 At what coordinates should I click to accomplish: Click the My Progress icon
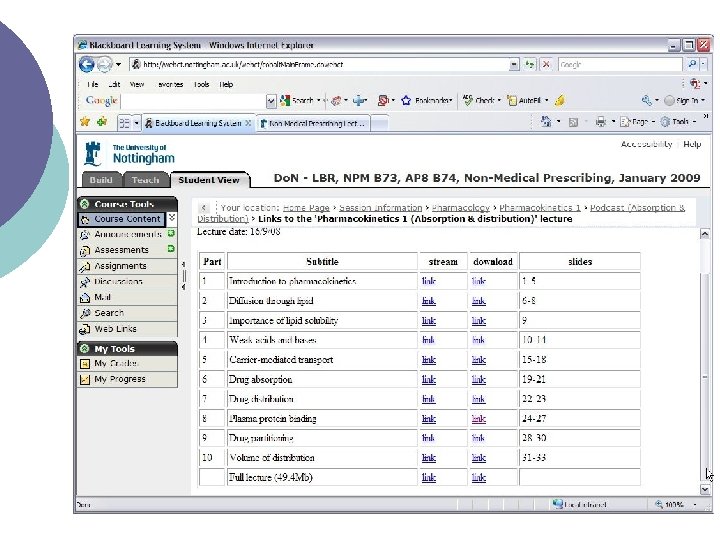click(x=84, y=379)
